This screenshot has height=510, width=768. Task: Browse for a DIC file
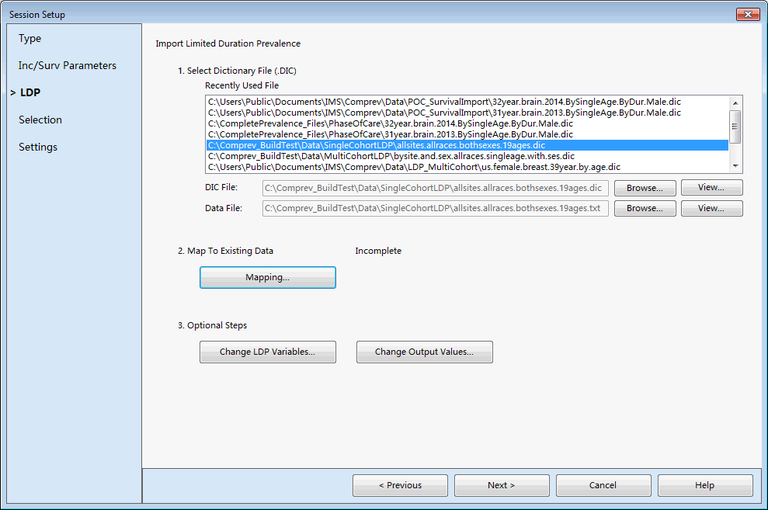pos(645,188)
